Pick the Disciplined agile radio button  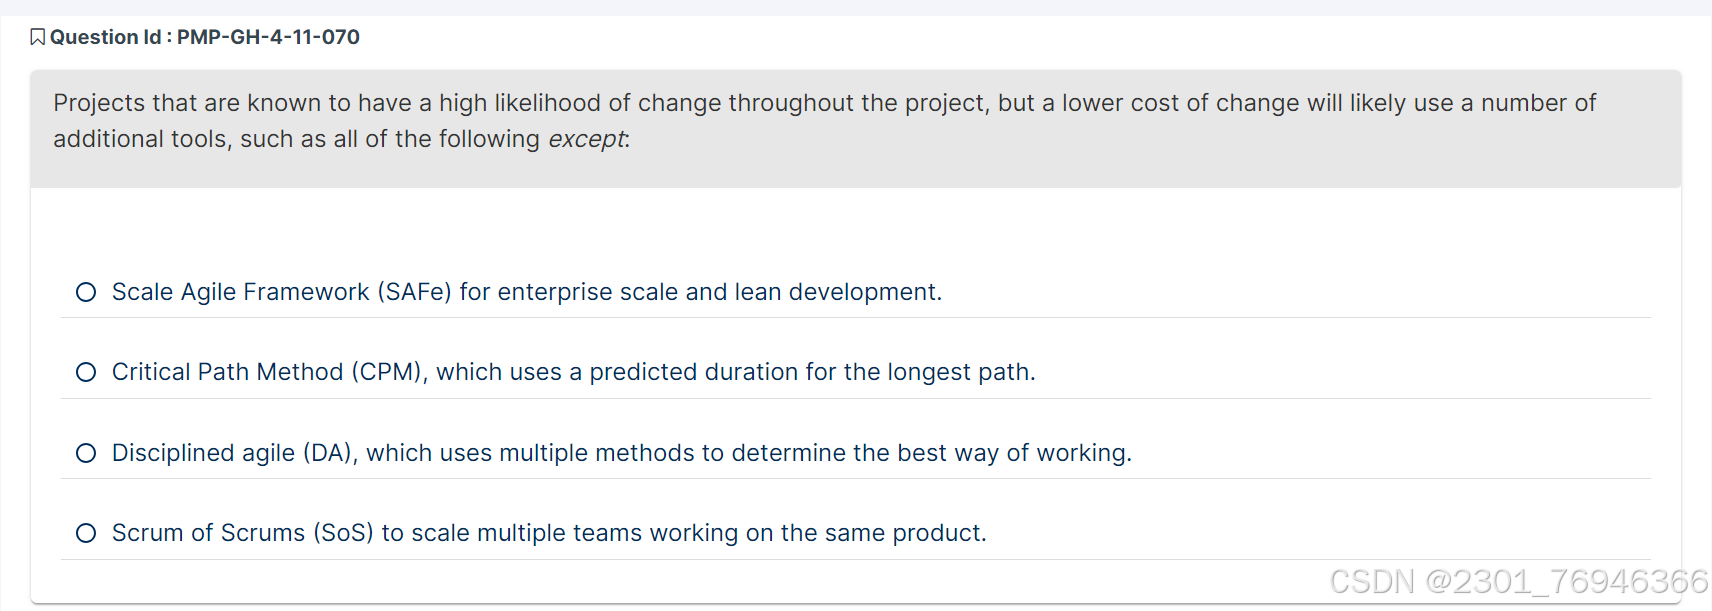[x=86, y=453]
